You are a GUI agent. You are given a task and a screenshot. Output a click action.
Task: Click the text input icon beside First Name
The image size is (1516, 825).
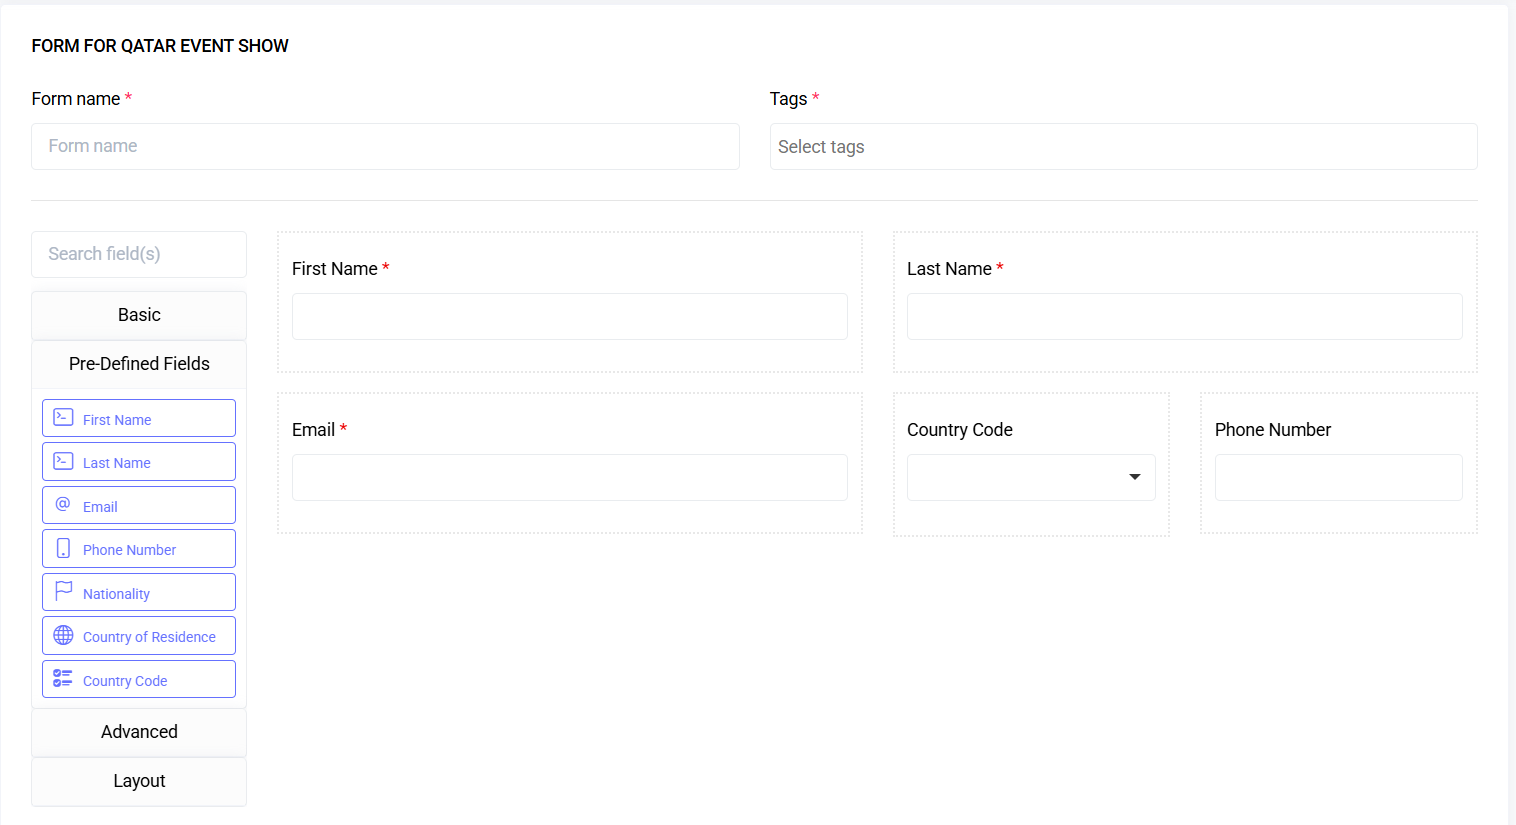coord(65,417)
